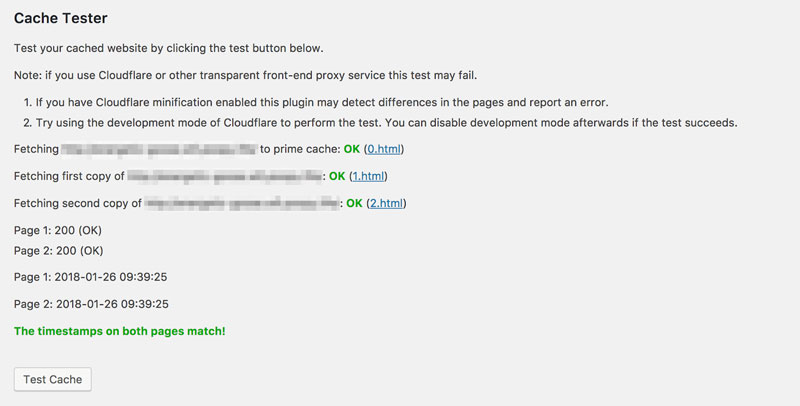800x406 pixels.
Task: Click the Page 2 timestamp line
Action: click(x=91, y=304)
